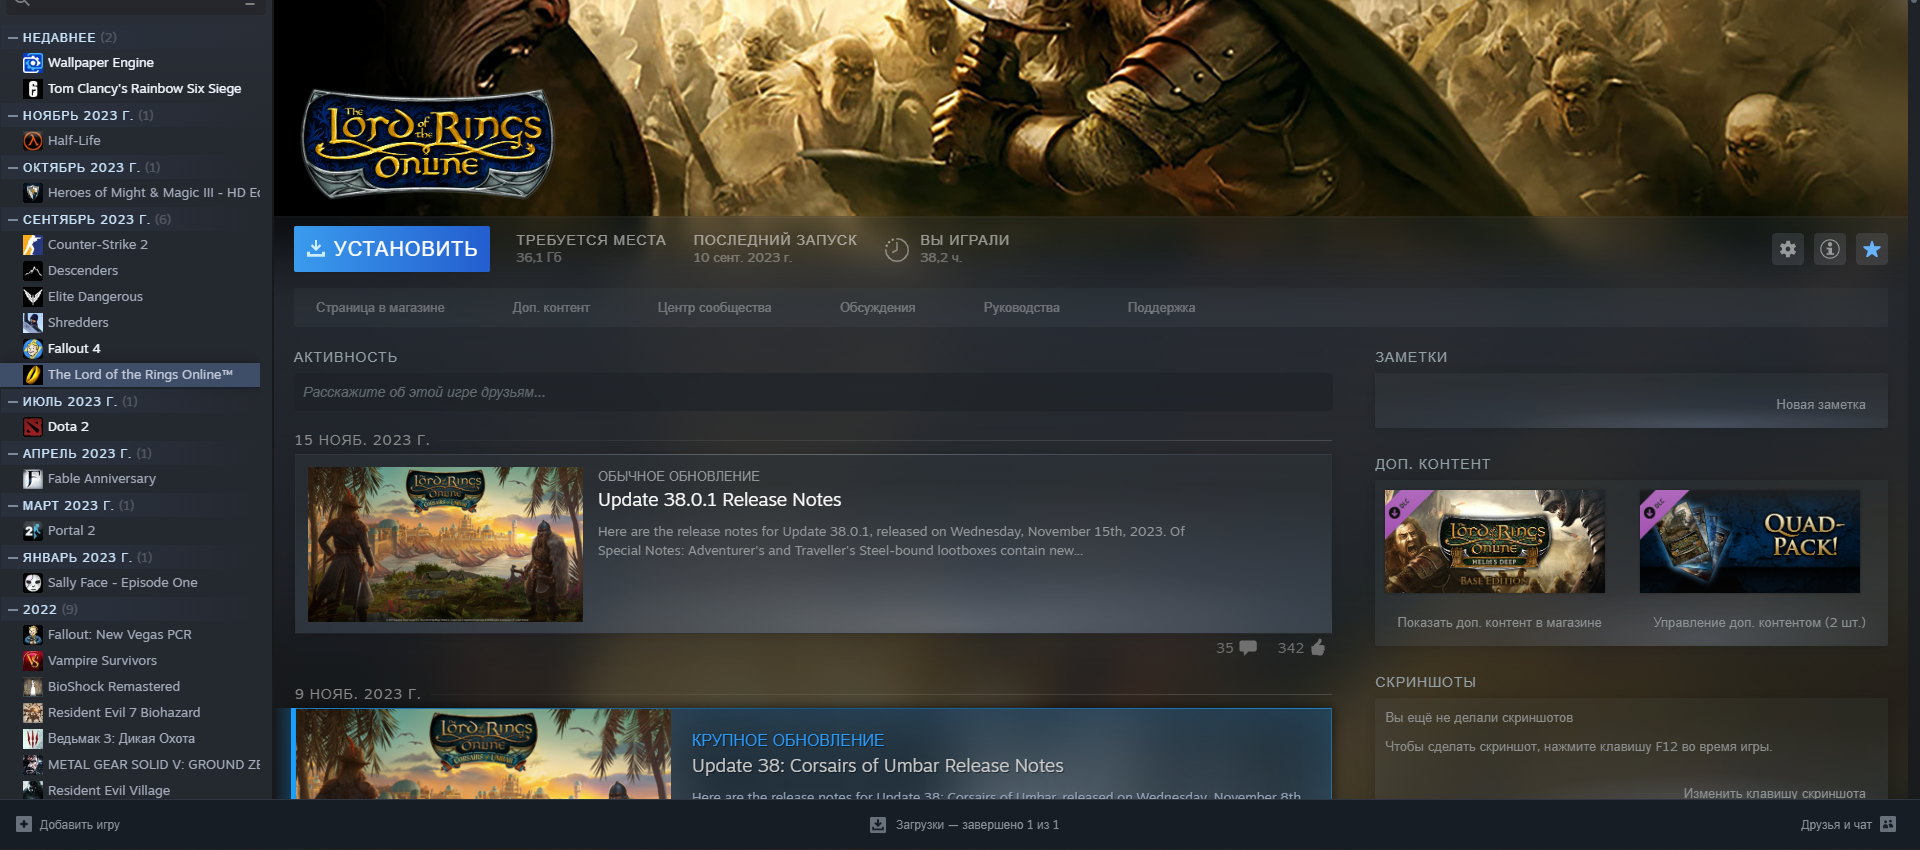Collapse the СЕНТЯБРЬ 2023 Г. group
Viewport: 1920px width, 850px height.
pyautogui.click(x=13, y=220)
